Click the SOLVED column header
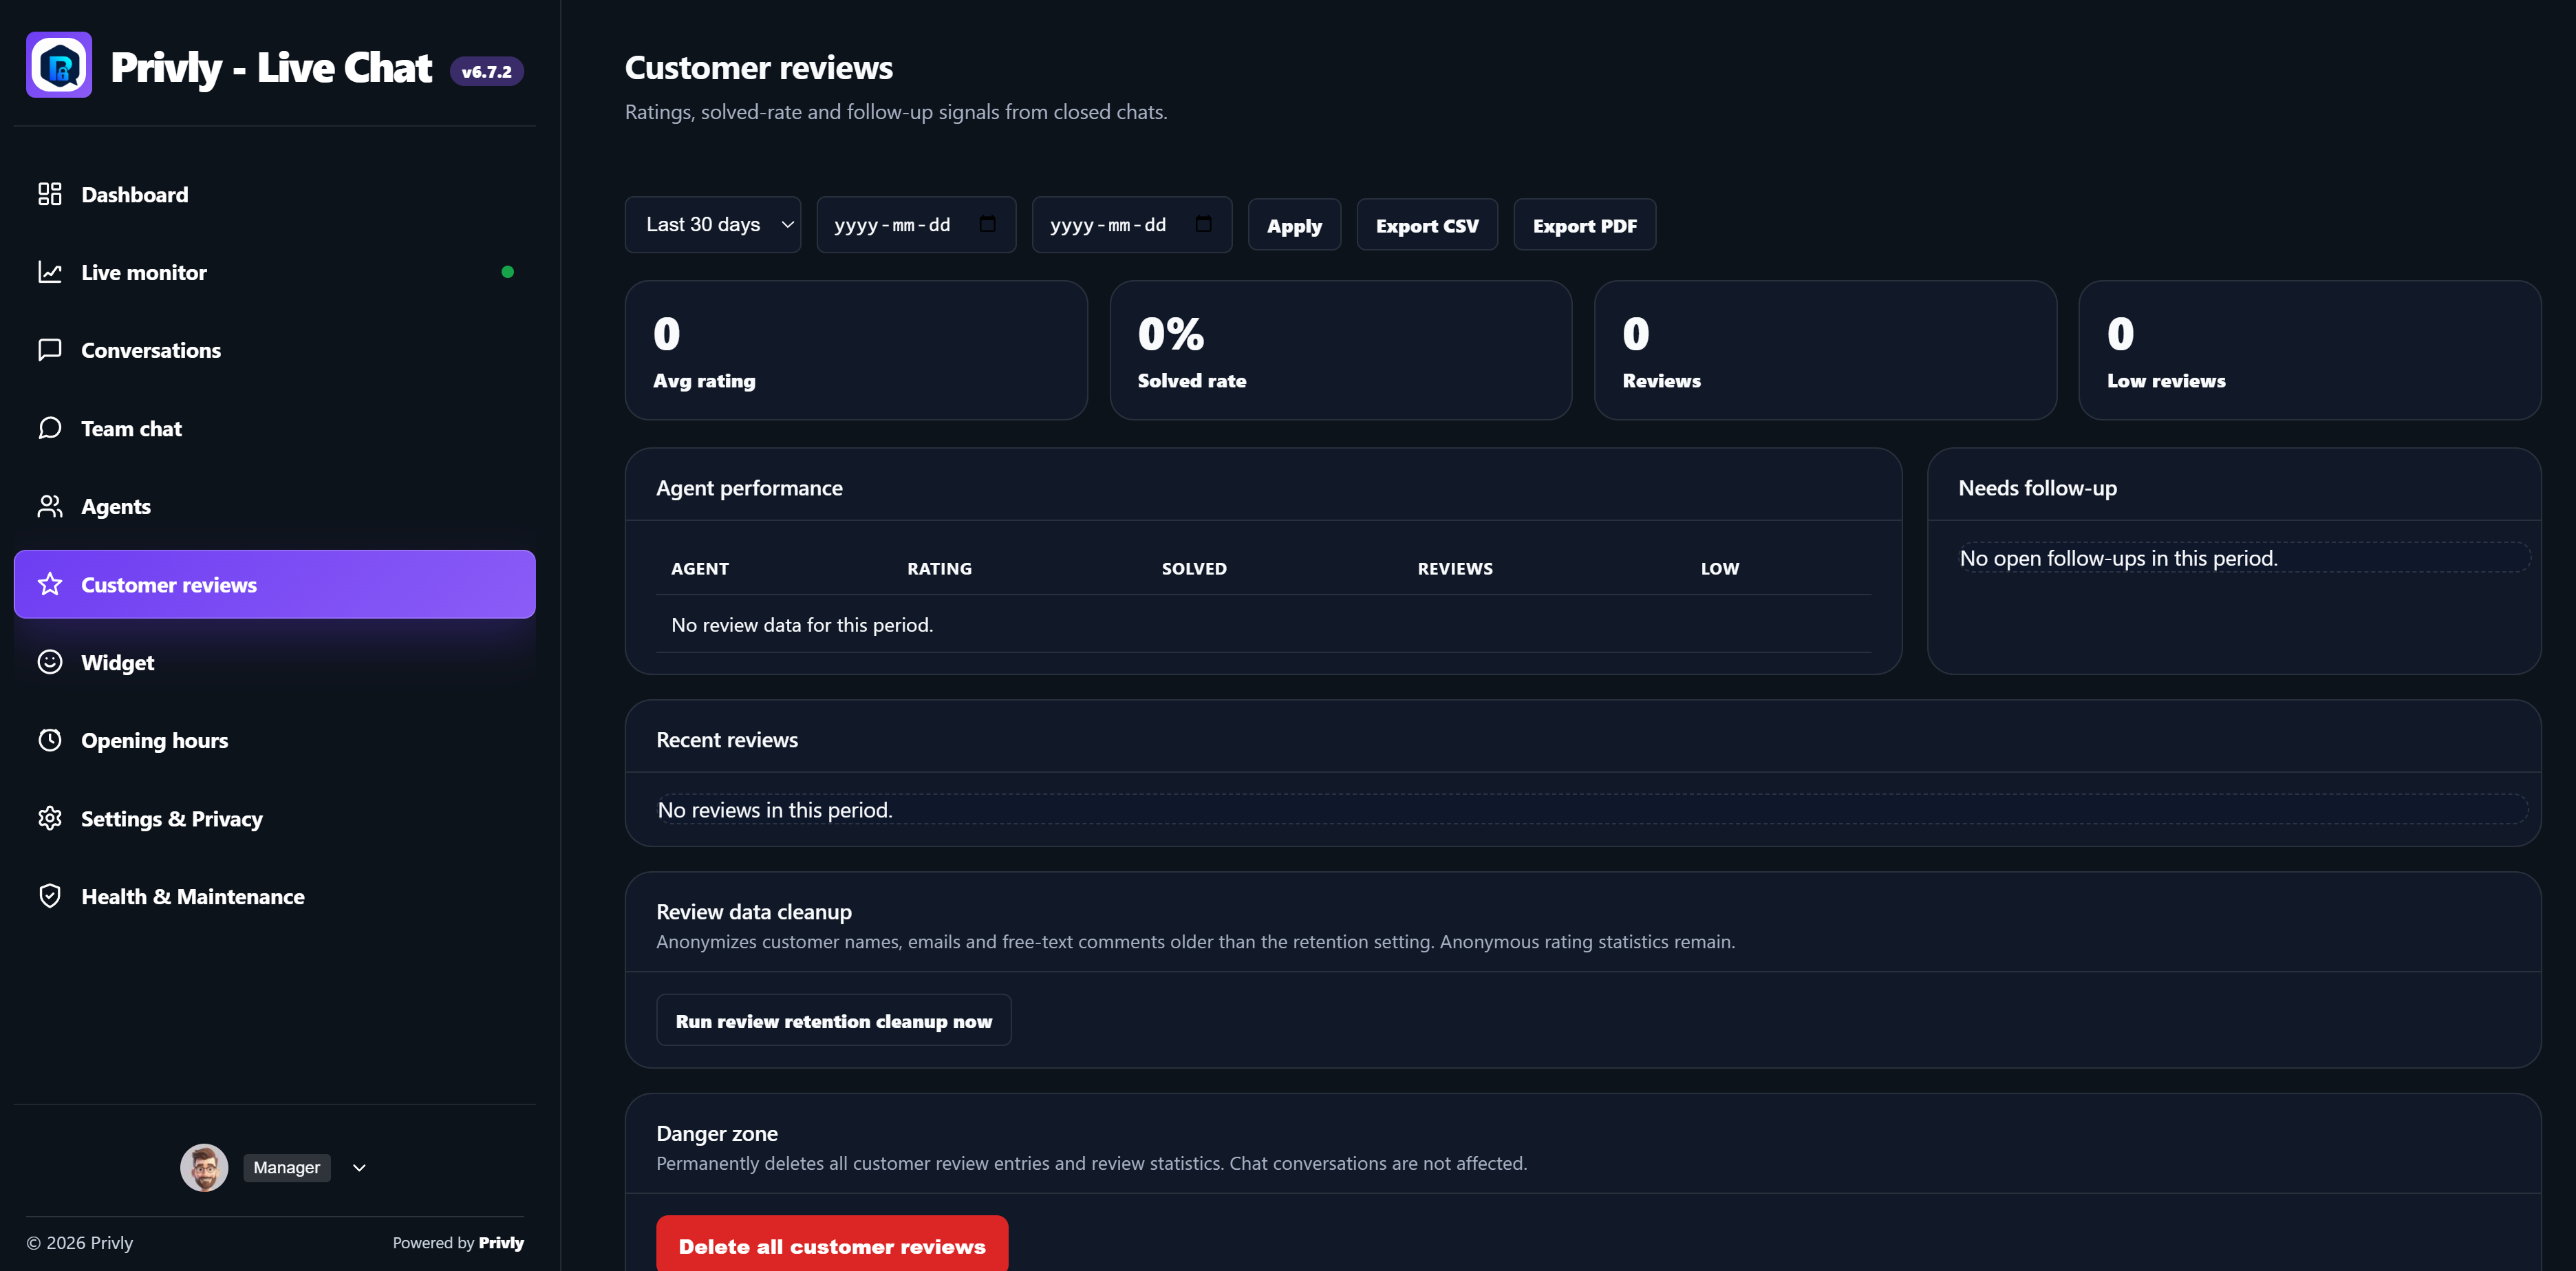 click(1194, 568)
